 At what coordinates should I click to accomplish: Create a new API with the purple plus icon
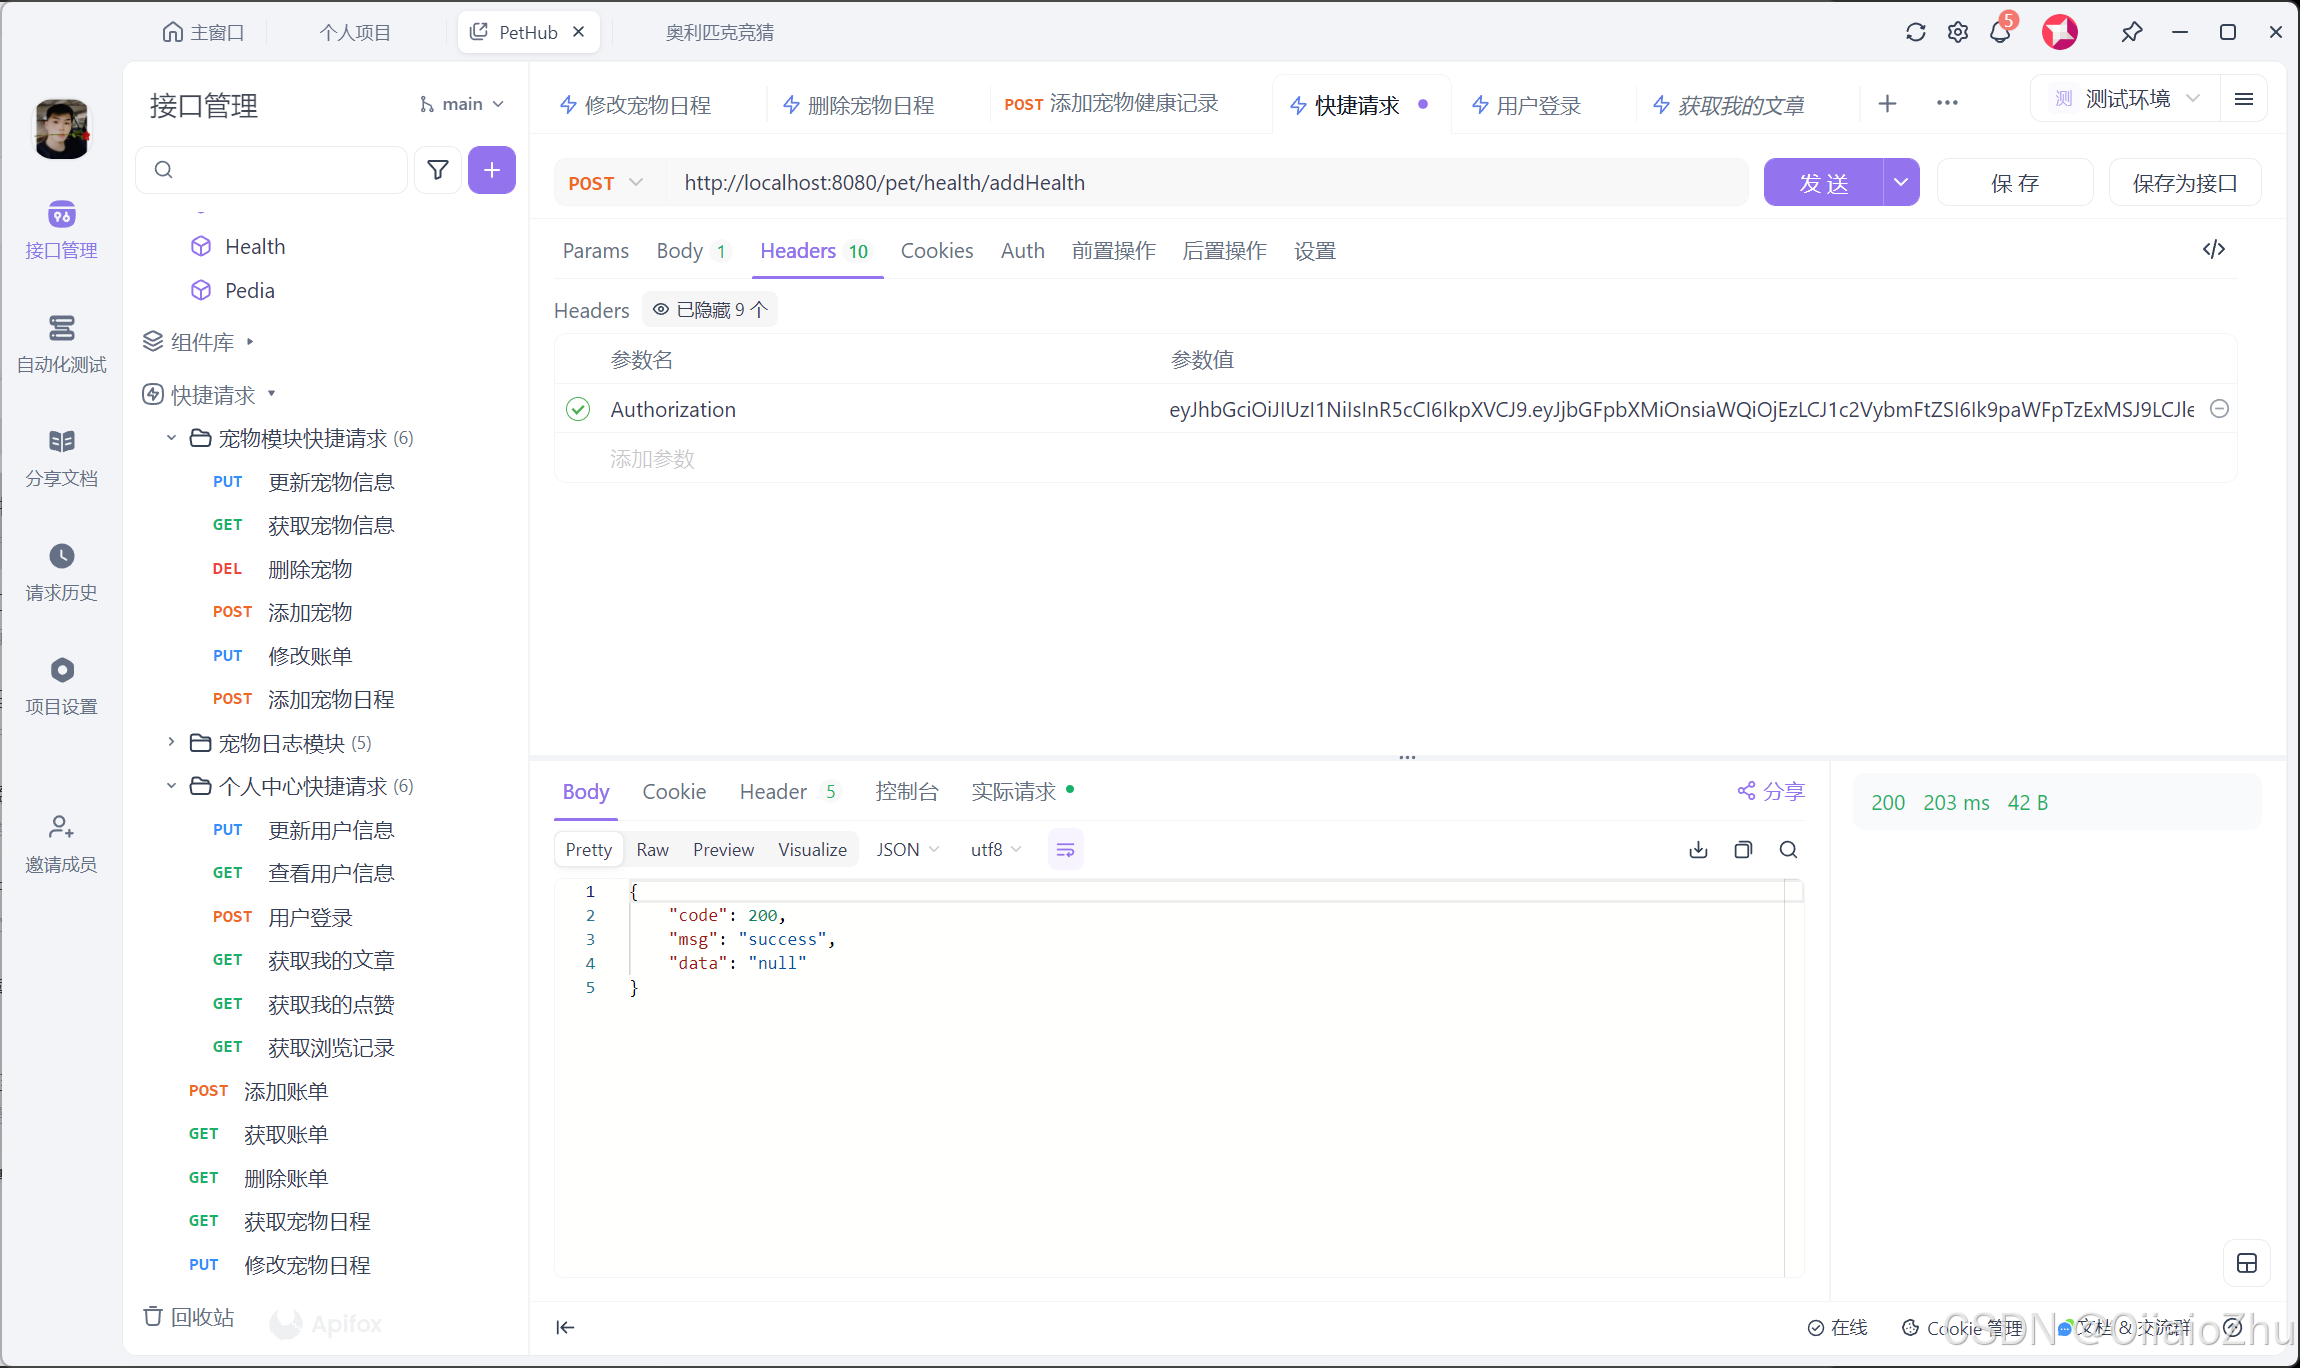pyautogui.click(x=491, y=170)
